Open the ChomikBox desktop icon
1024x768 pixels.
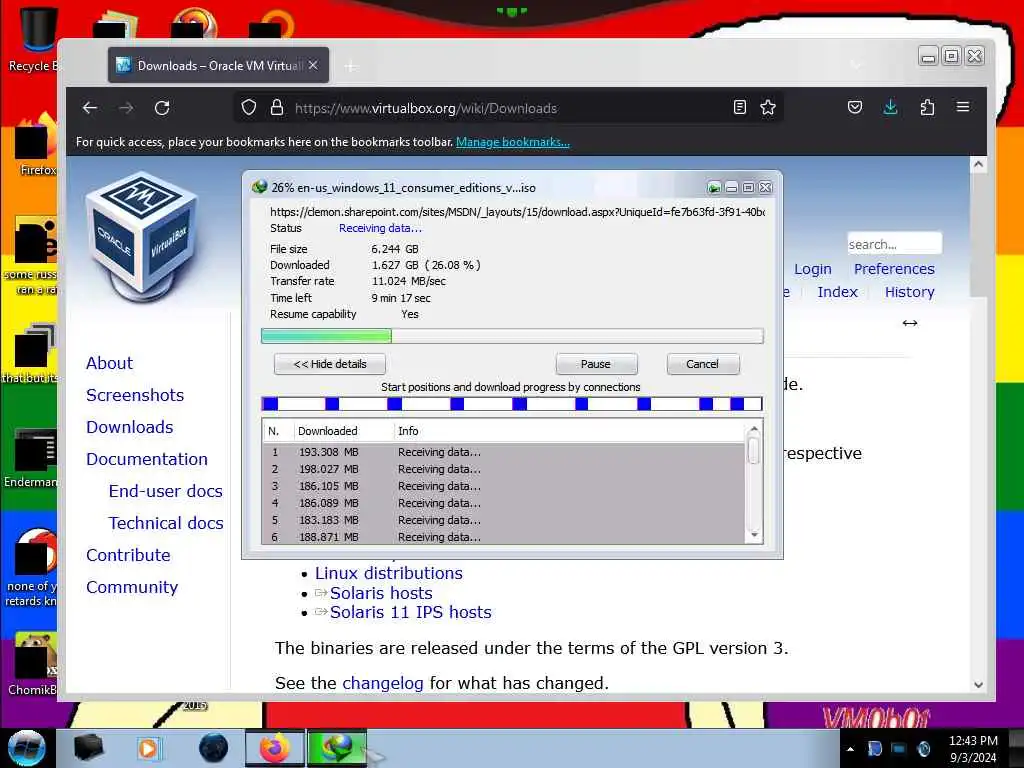[33, 664]
